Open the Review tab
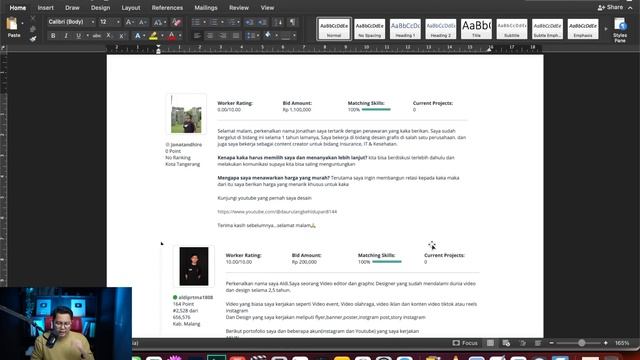 pos(239,8)
